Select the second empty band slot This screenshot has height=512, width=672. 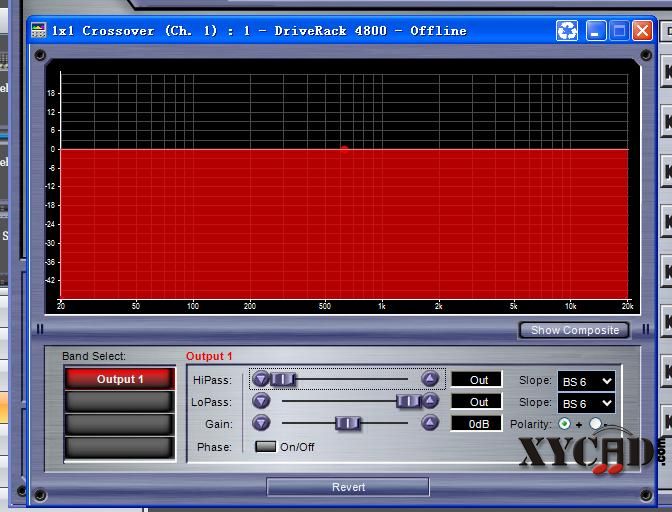pos(120,402)
